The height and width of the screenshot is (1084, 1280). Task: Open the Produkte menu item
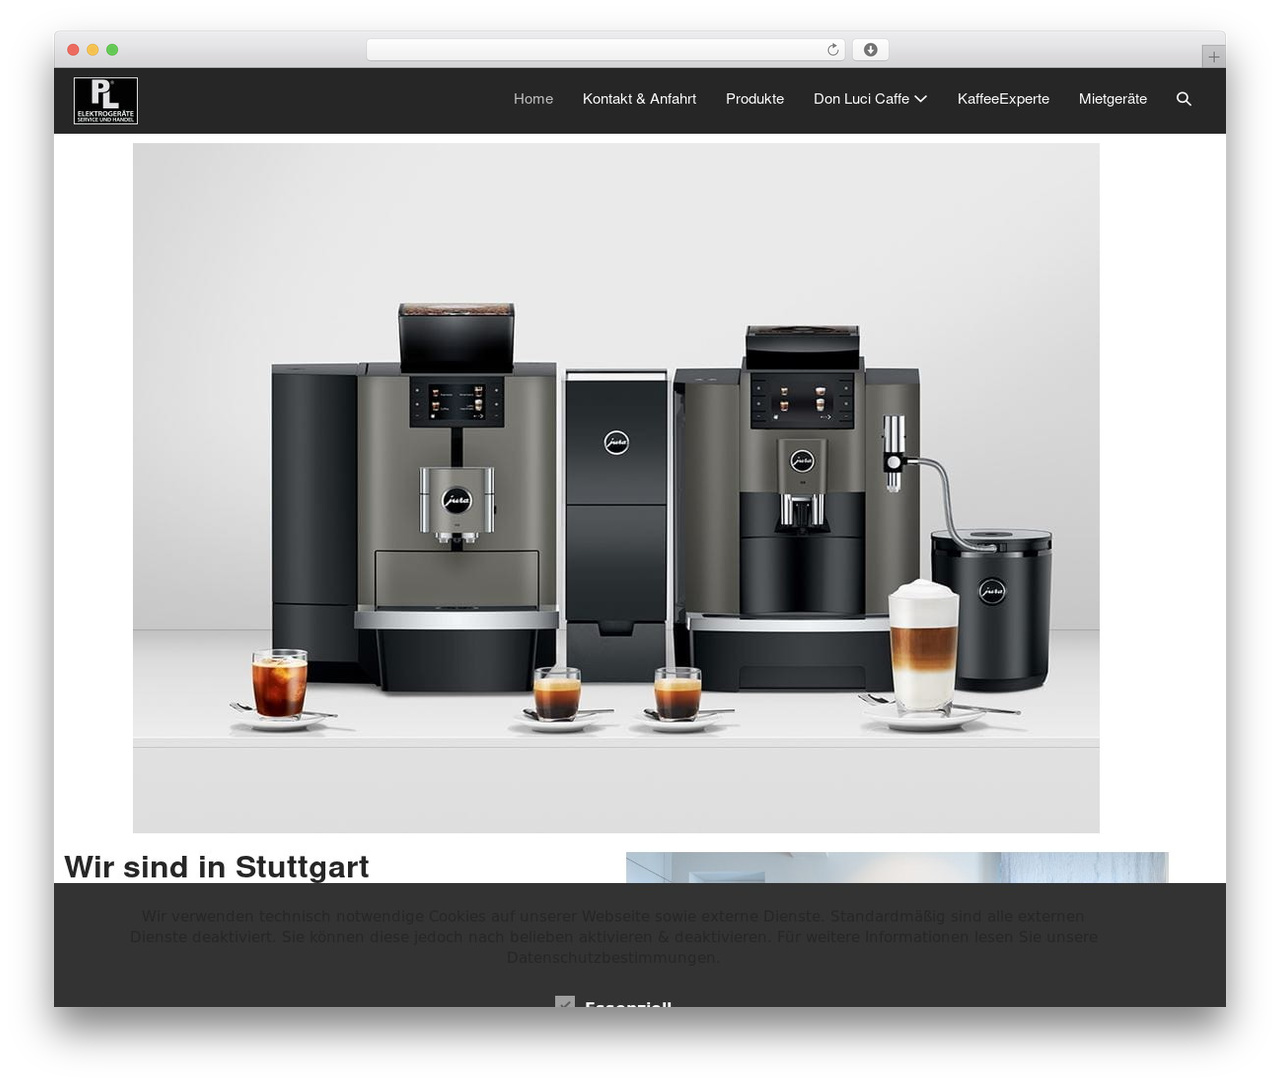[755, 99]
